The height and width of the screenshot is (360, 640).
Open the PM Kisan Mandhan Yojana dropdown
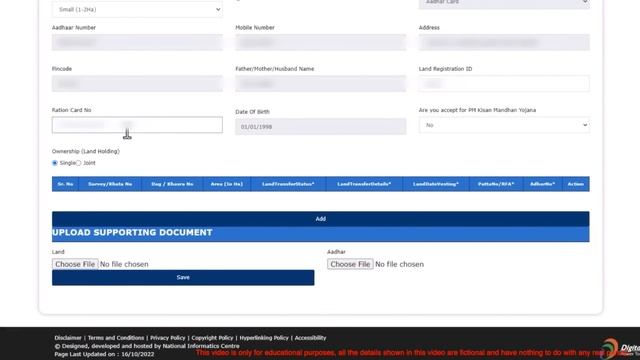pyautogui.click(x=504, y=125)
